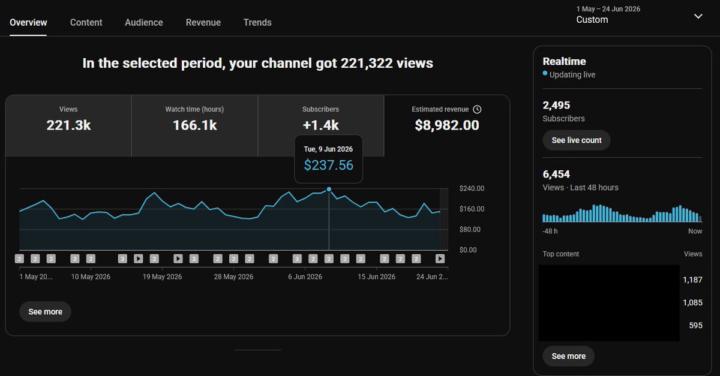Click the $80.00 axis label
720x376 pixels.
(470, 229)
